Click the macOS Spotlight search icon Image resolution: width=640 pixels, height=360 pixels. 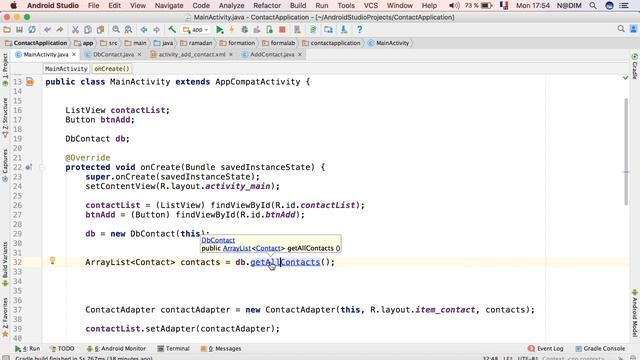[593, 6]
